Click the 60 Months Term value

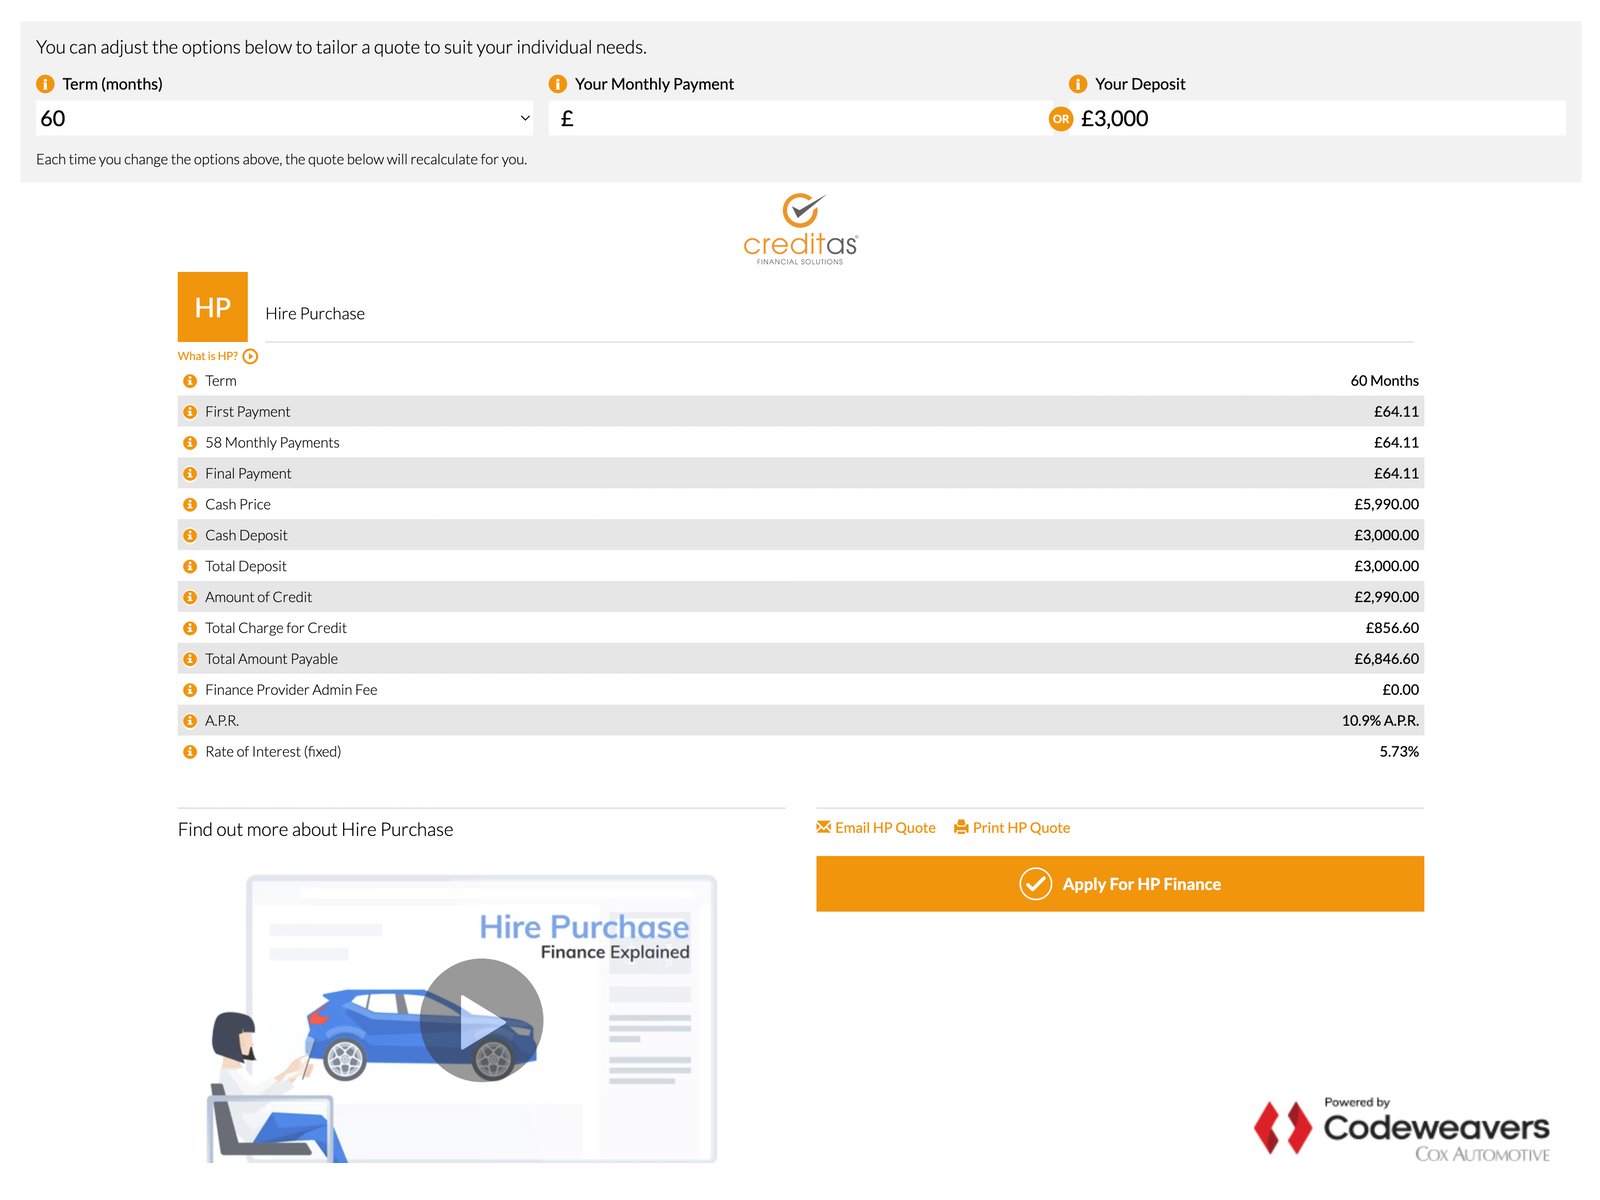(x=1385, y=381)
